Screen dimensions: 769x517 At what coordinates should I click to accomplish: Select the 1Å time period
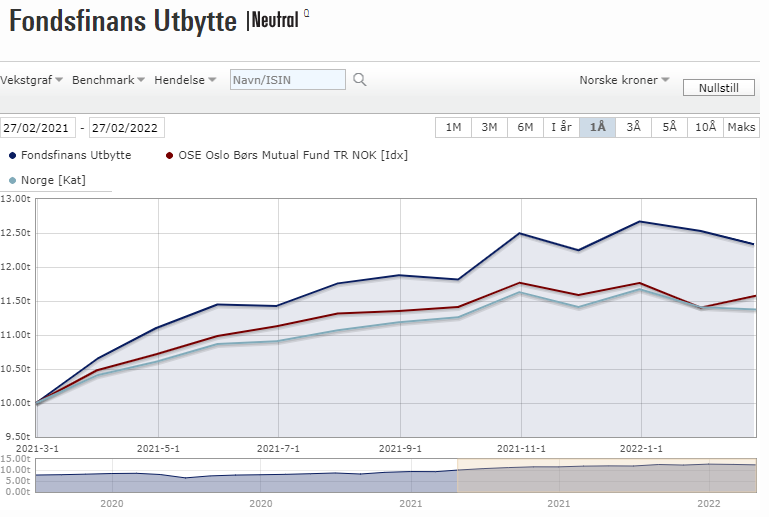(597, 128)
